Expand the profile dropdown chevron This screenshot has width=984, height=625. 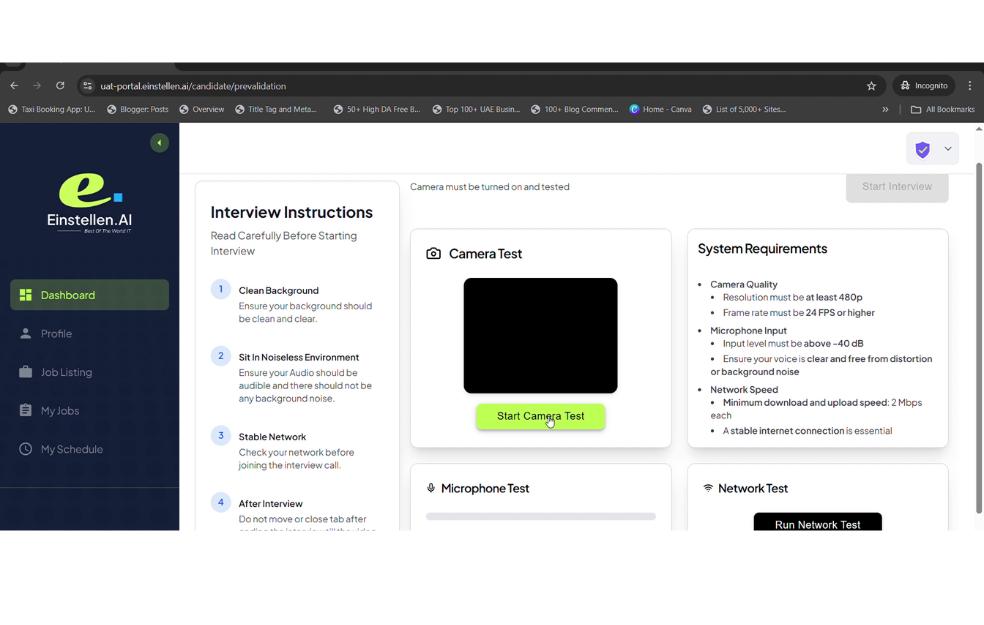(x=948, y=149)
